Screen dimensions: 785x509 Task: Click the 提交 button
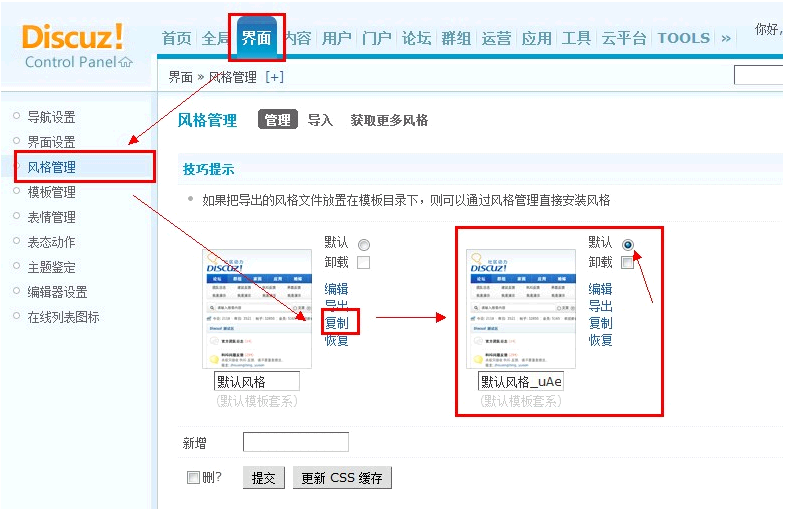(x=264, y=478)
